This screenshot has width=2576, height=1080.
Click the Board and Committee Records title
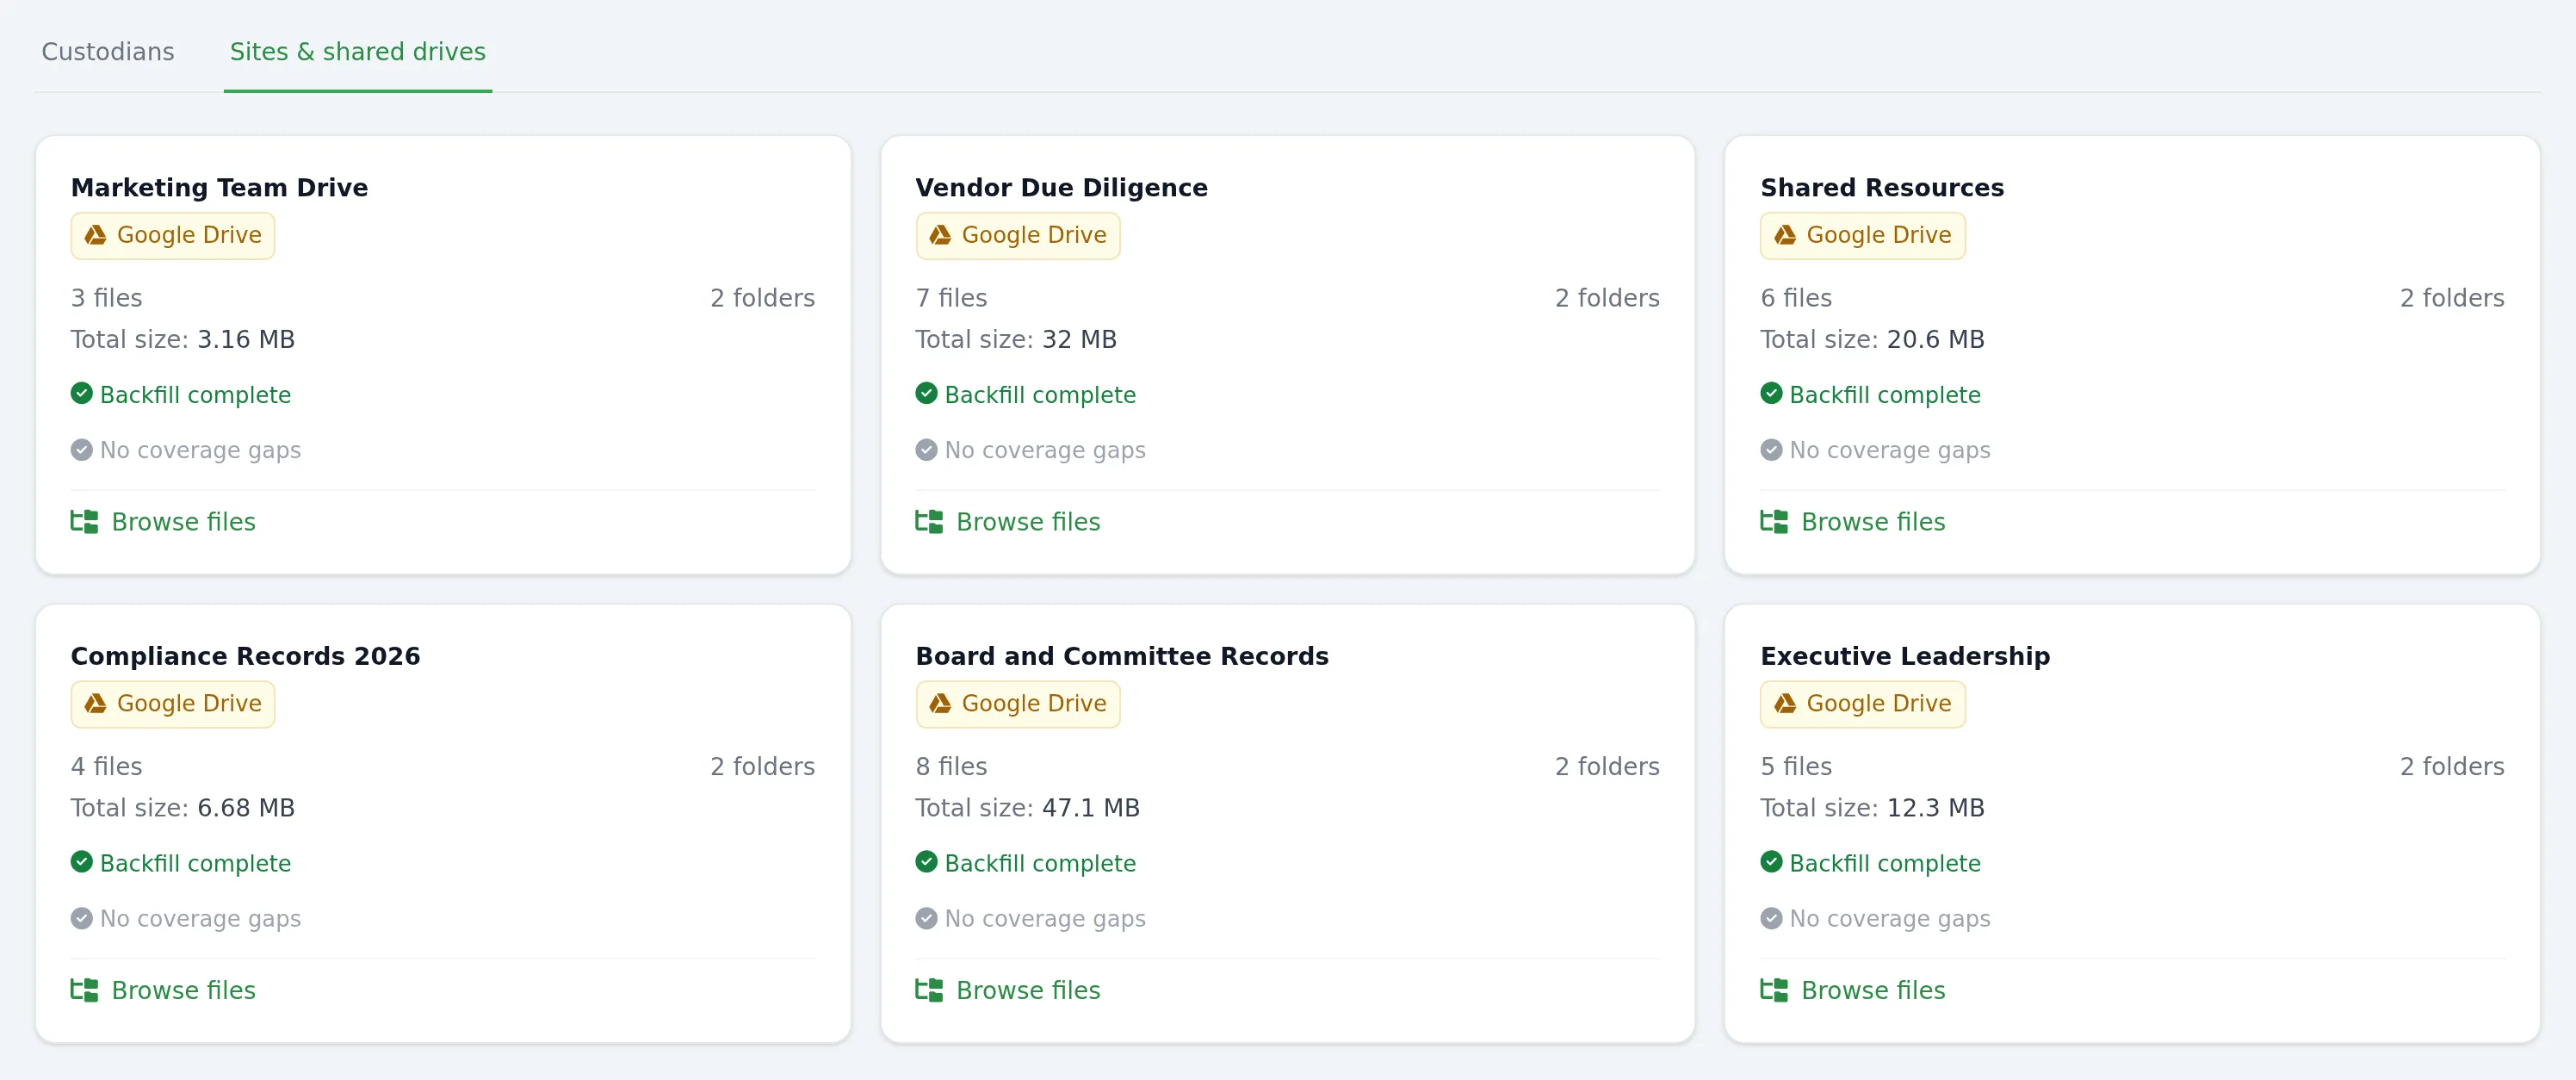point(1122,656)
